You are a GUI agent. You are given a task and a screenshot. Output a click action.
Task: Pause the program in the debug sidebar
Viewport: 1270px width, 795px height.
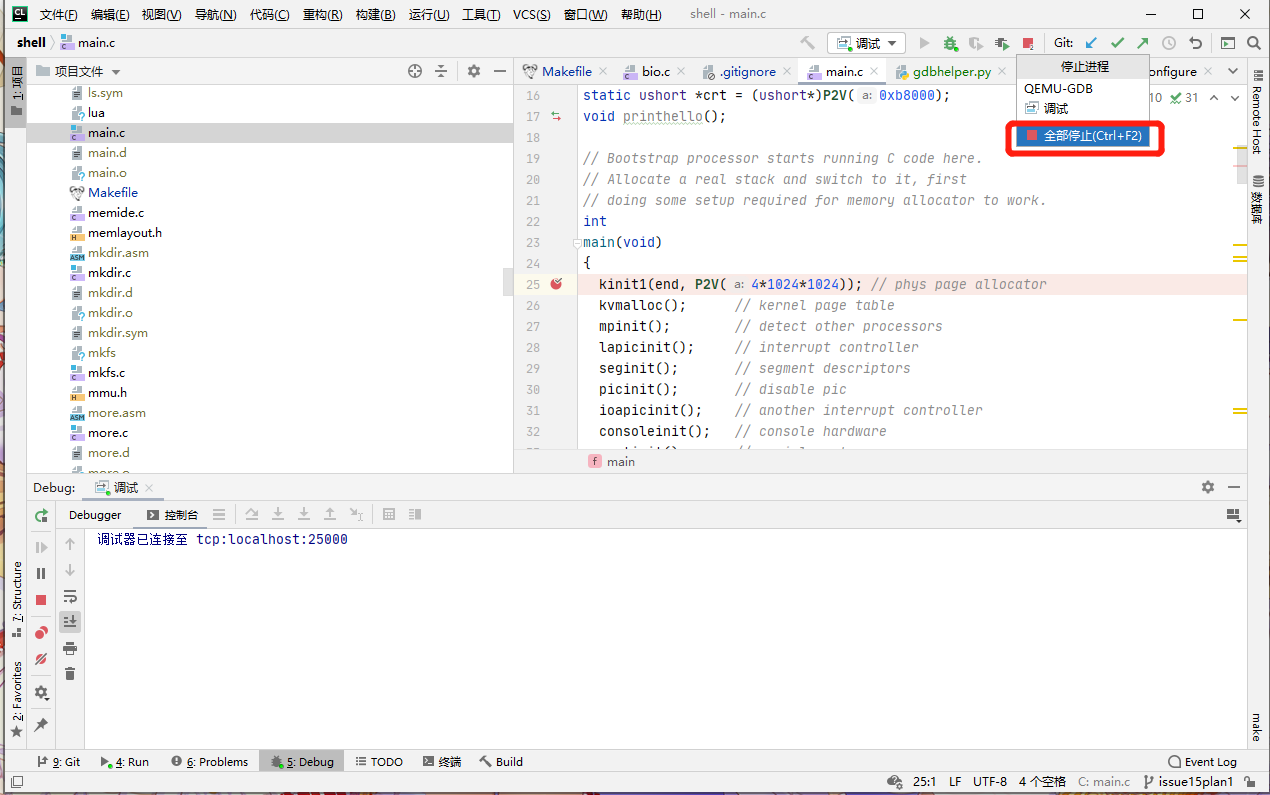(41, 573)
